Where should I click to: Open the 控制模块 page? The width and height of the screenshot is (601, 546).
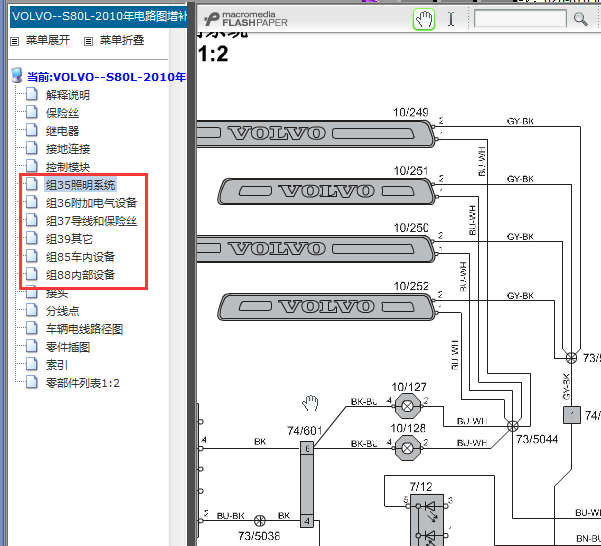68,167
